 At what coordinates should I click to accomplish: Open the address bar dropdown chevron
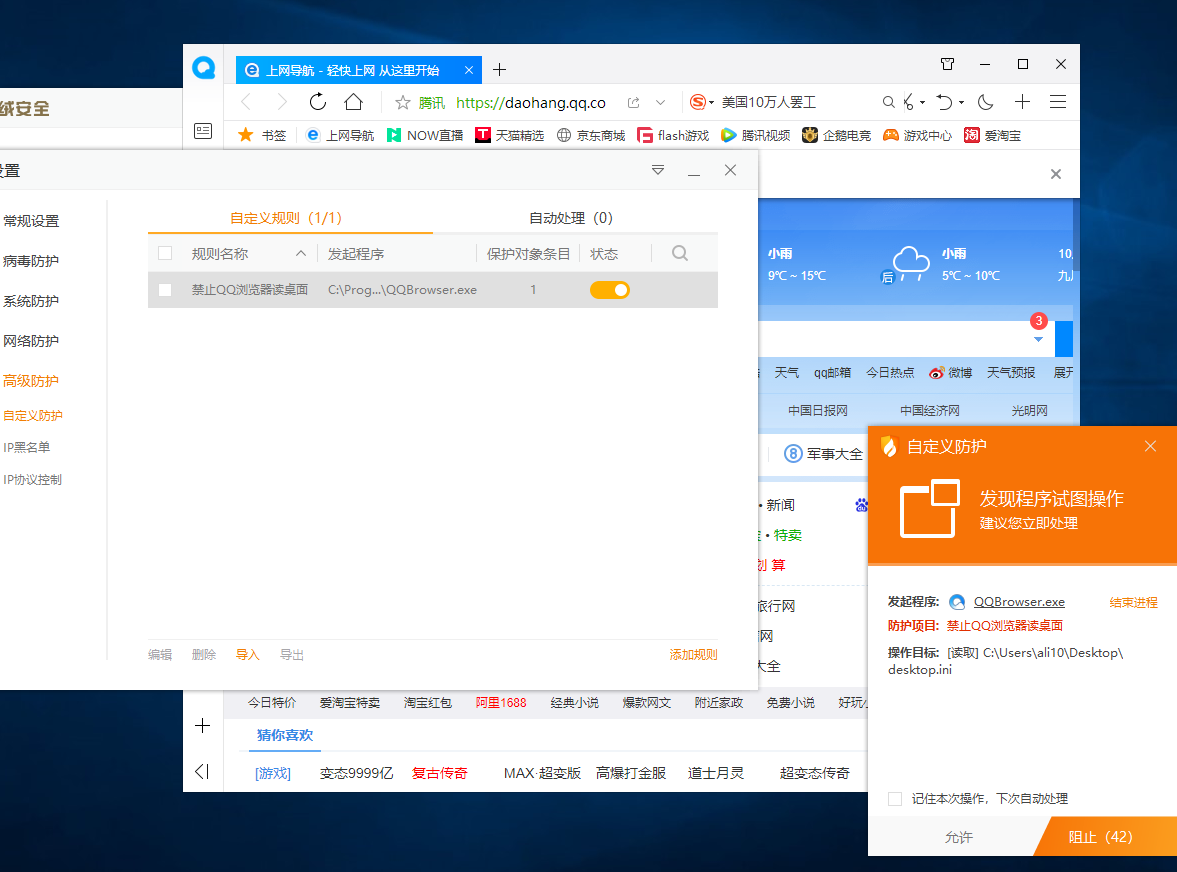click(661, 103)
